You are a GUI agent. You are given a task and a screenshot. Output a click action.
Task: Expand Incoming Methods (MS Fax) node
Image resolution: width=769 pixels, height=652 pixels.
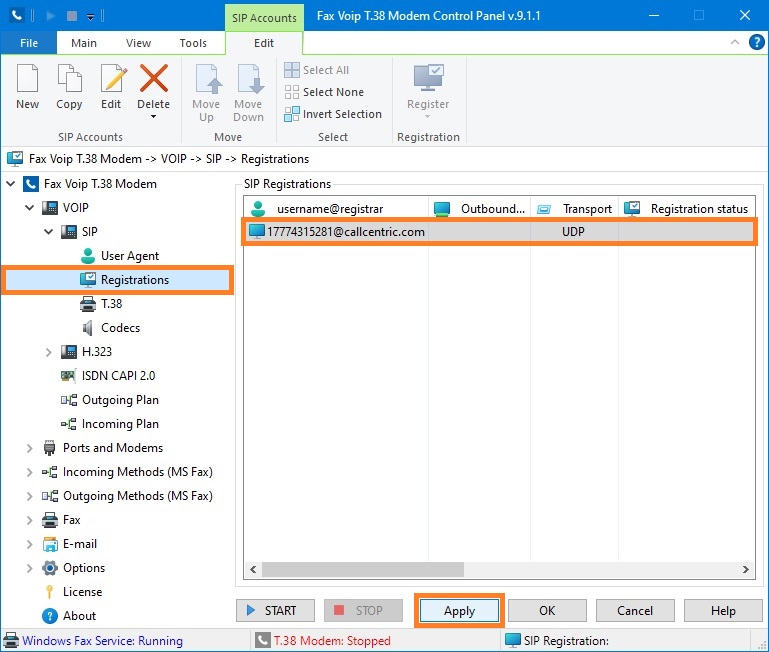(29, 472)
